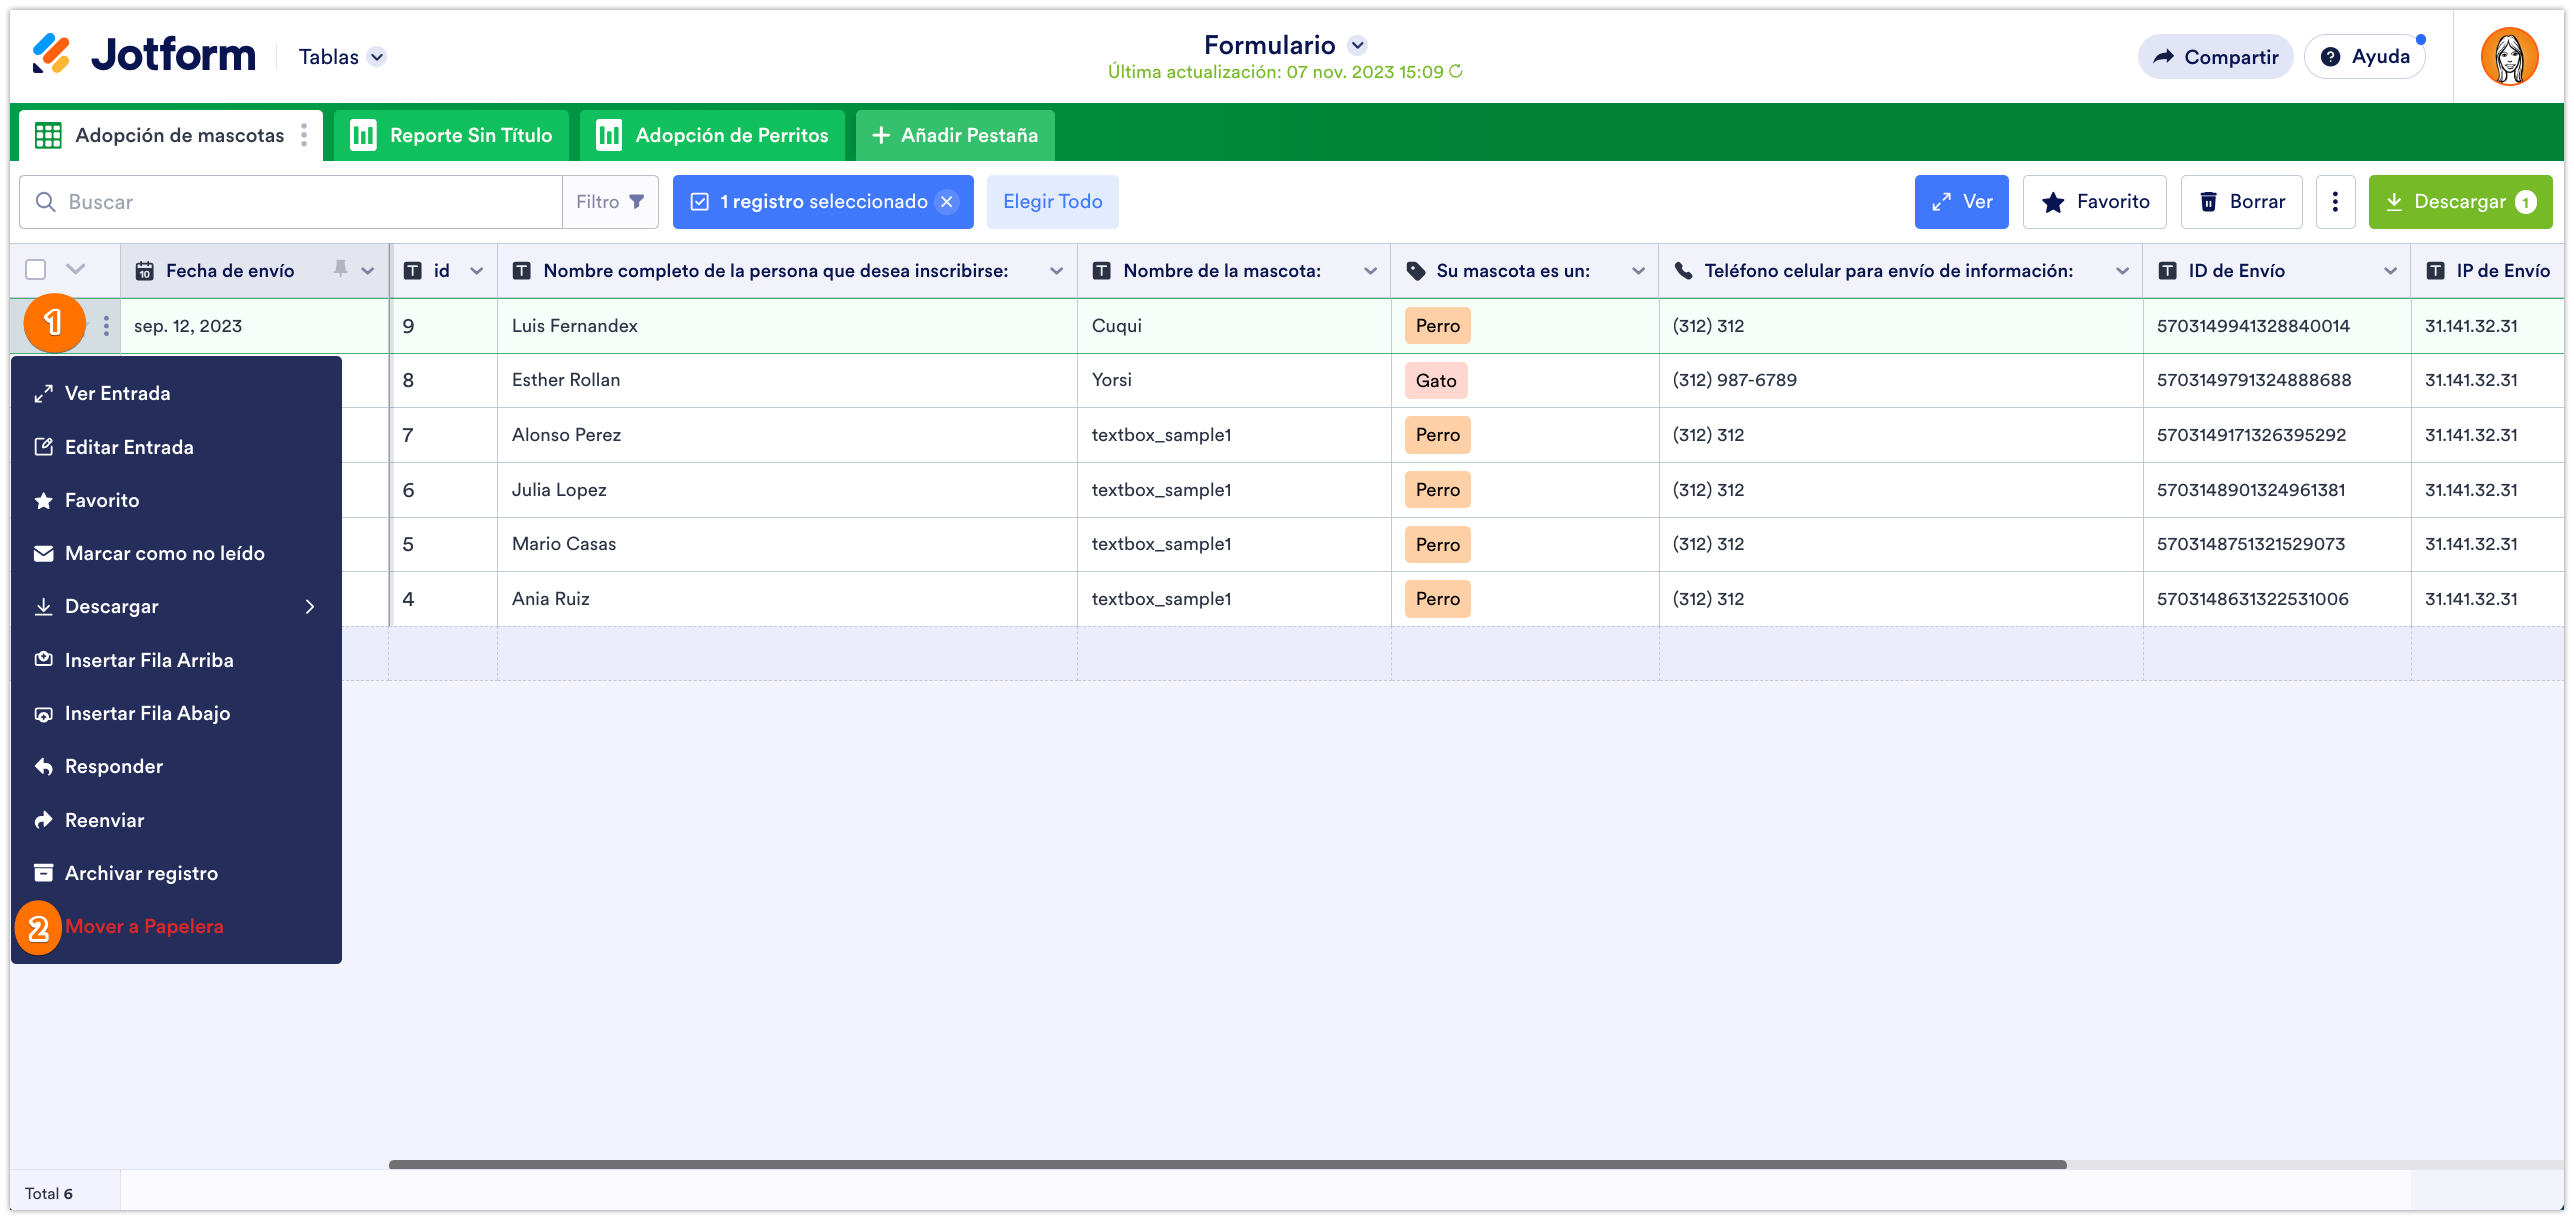This screenshot has height=1220, width=2574.
Task: Click the Ver Entrada expand icon
Action: pos(43,394)
